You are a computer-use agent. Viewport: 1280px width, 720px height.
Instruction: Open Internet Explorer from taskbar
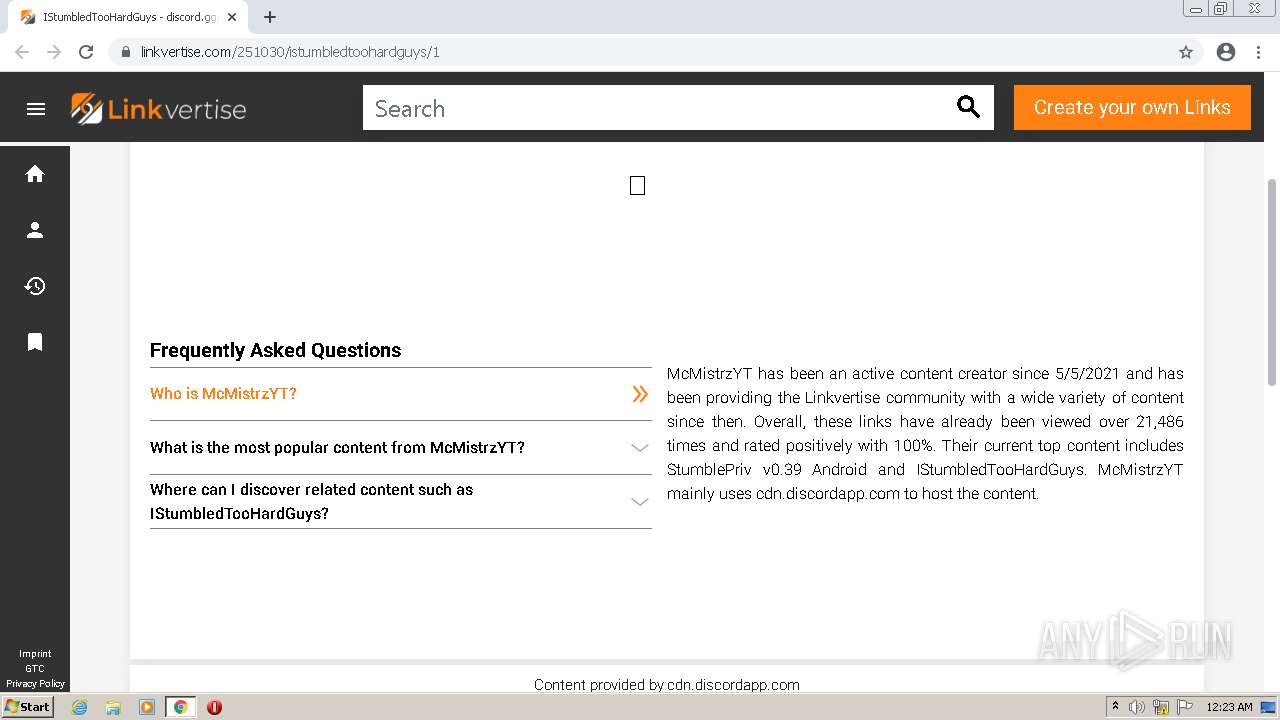[80, 707]
